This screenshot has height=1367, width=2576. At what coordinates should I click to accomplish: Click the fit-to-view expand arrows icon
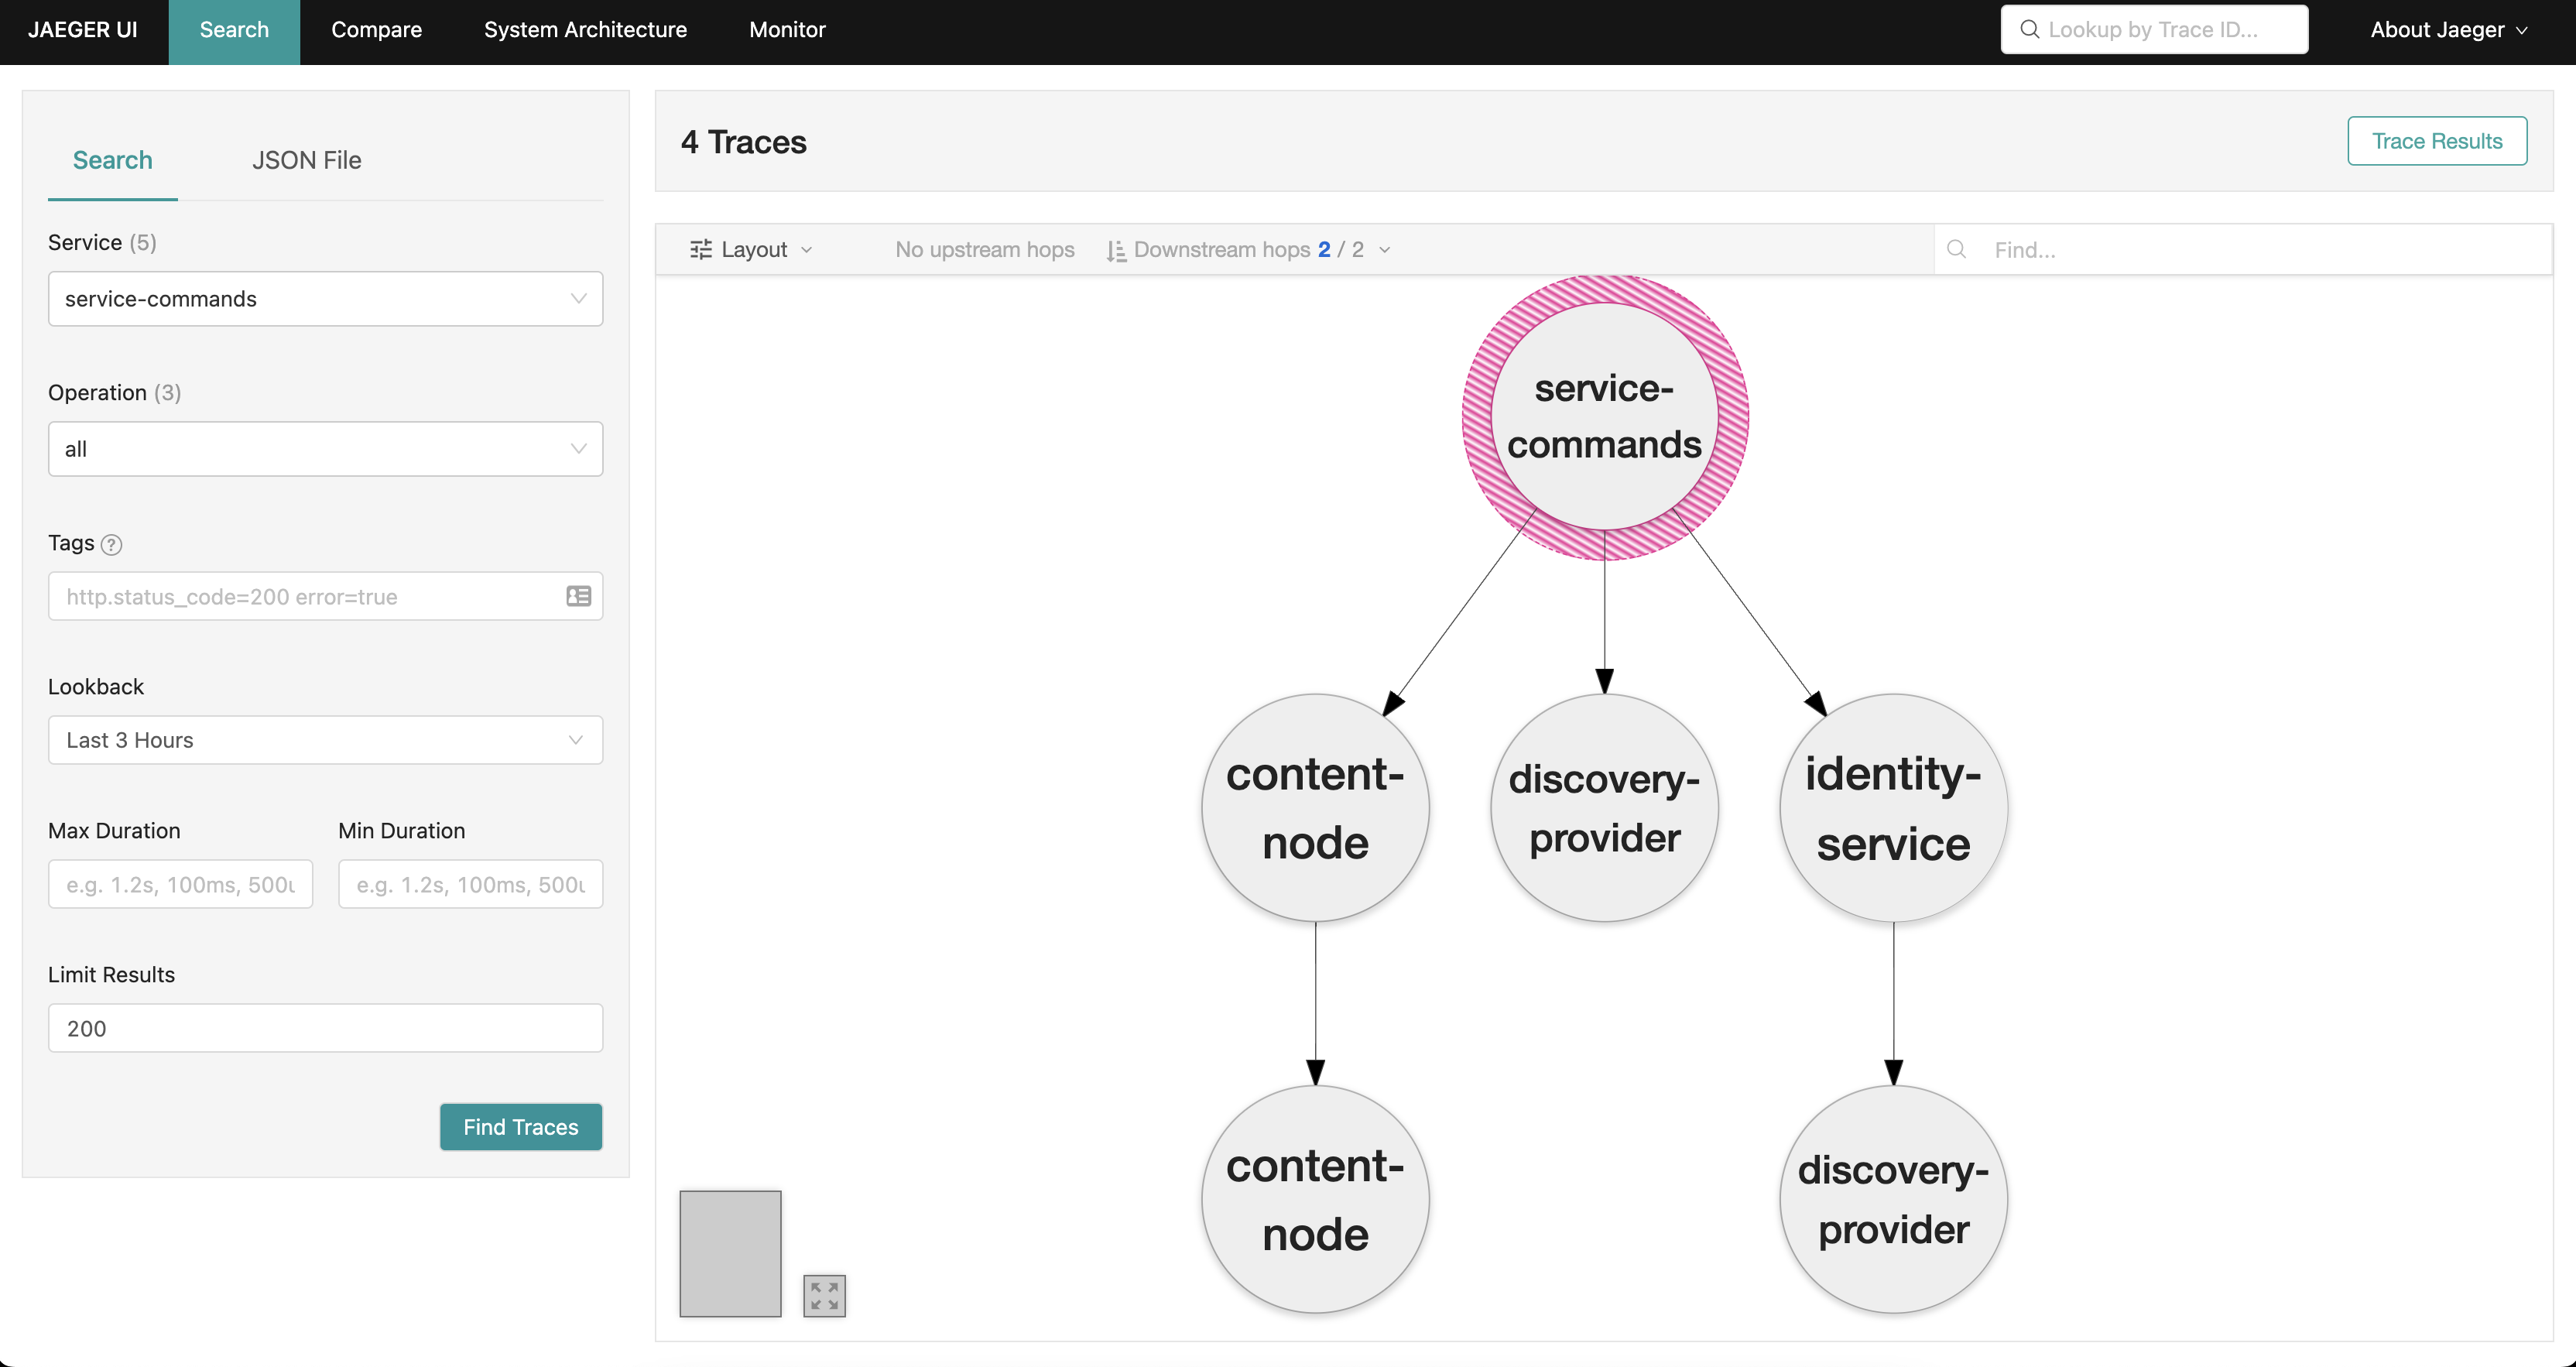824,1295
